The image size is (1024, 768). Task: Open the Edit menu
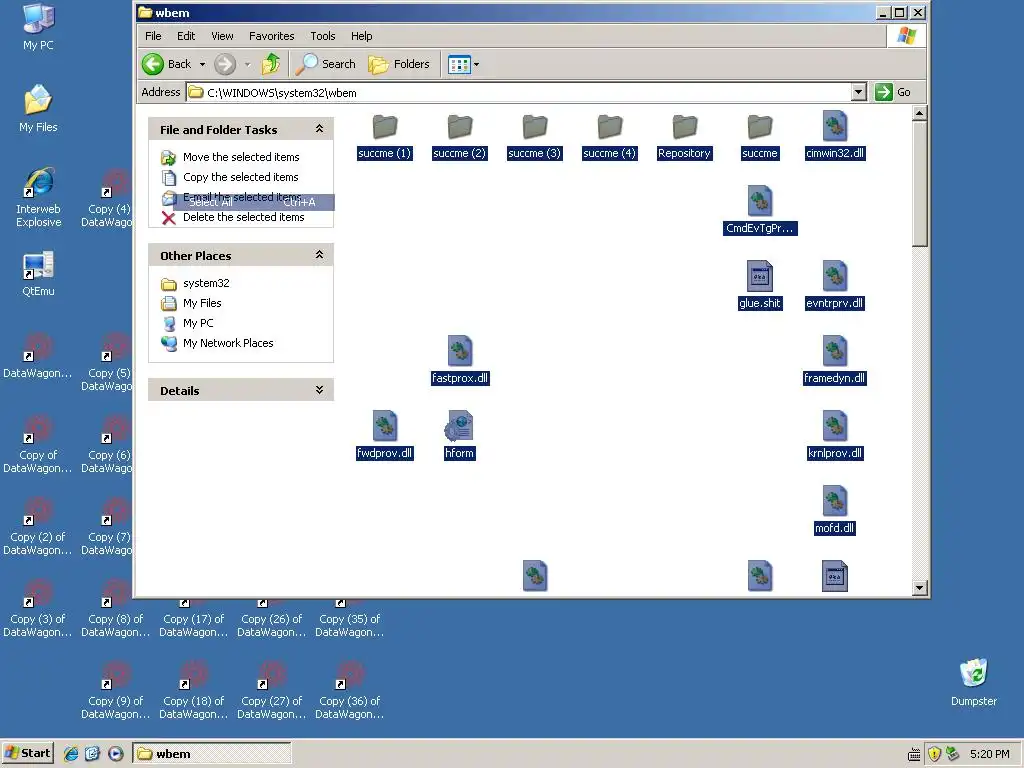(186, 36)
